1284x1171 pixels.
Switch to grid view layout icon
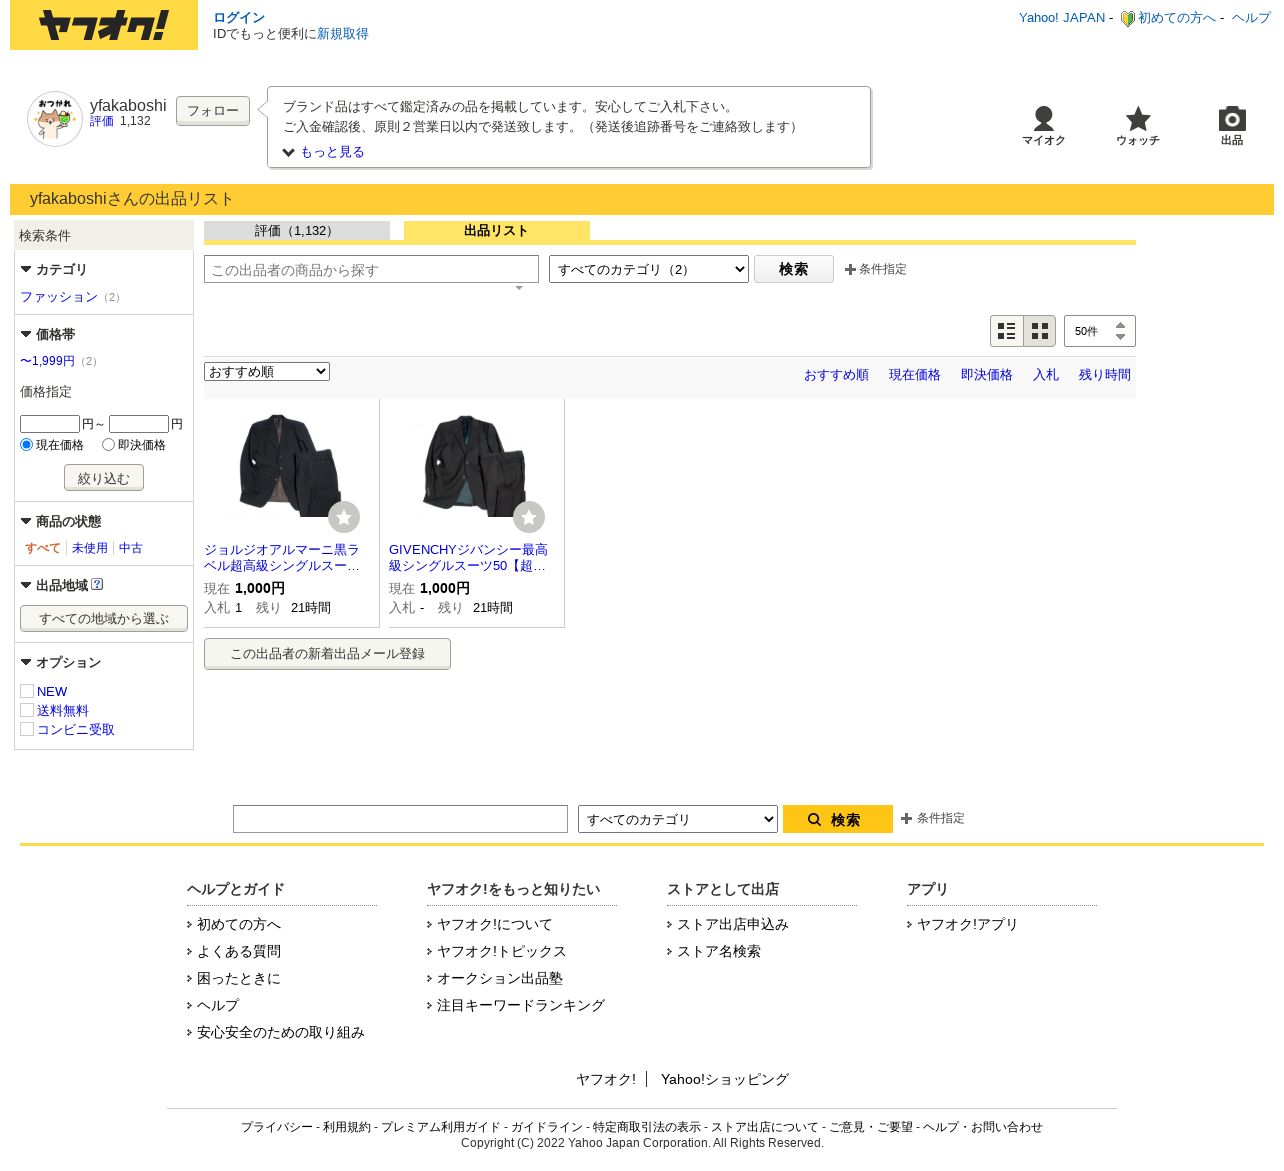[x=1040, y=331]
